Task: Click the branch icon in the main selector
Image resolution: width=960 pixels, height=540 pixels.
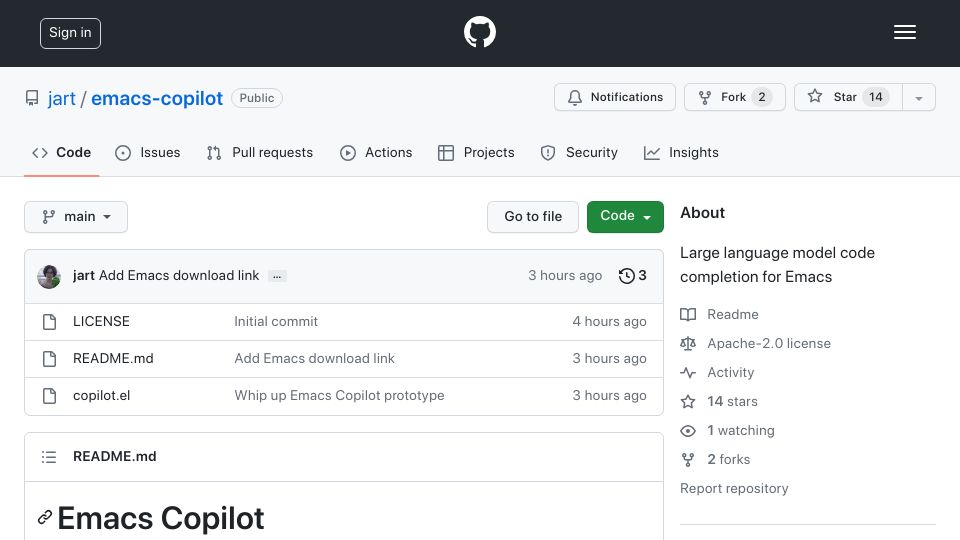Action: pyautogui.click(x=48, y=217)
